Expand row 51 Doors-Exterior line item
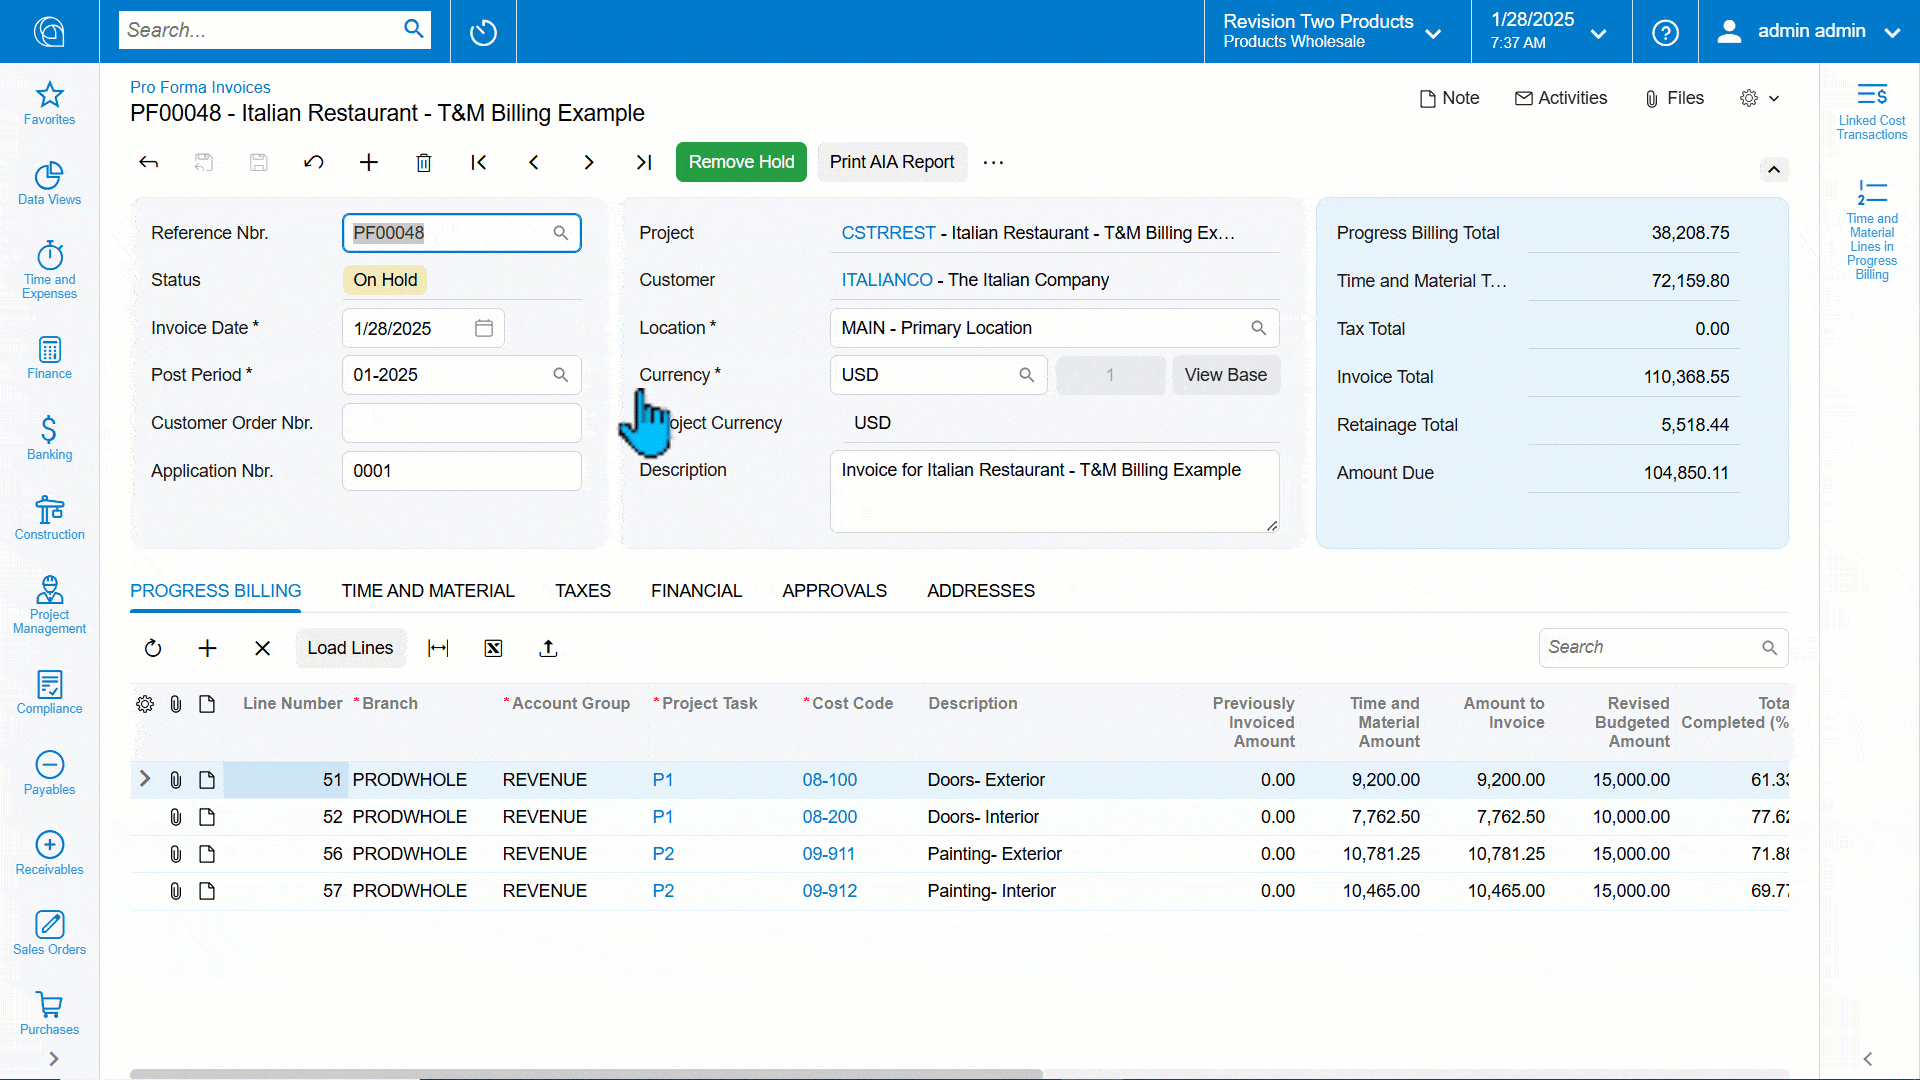Image resolution: width=1920 pixels, height=1080 pixels. point(144,779)
